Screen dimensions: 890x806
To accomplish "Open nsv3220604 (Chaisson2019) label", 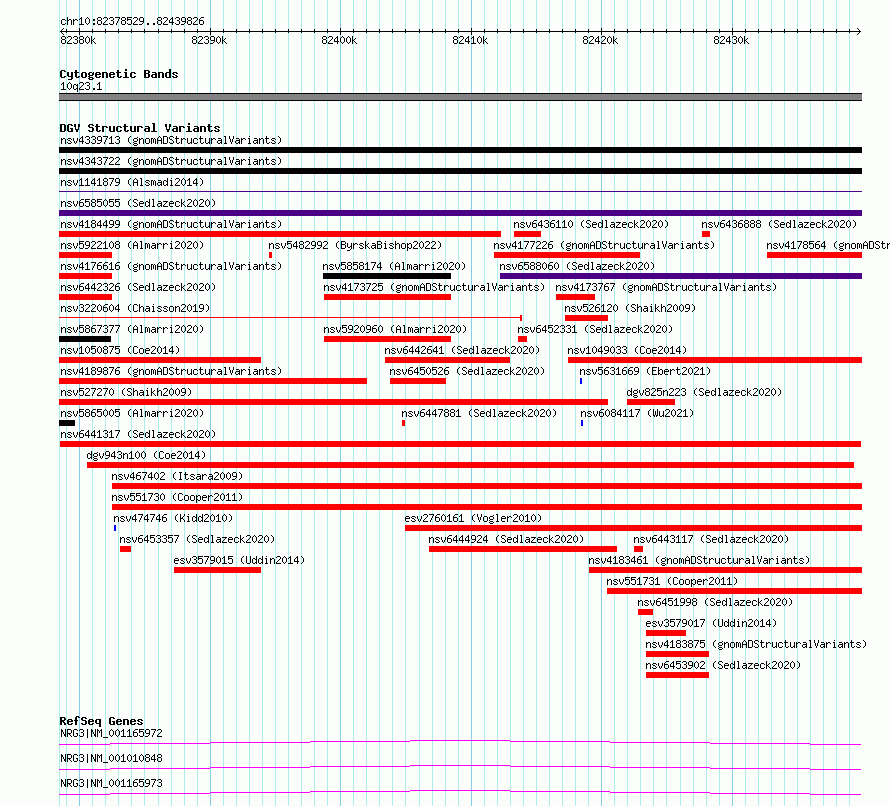I will [135, 308].
